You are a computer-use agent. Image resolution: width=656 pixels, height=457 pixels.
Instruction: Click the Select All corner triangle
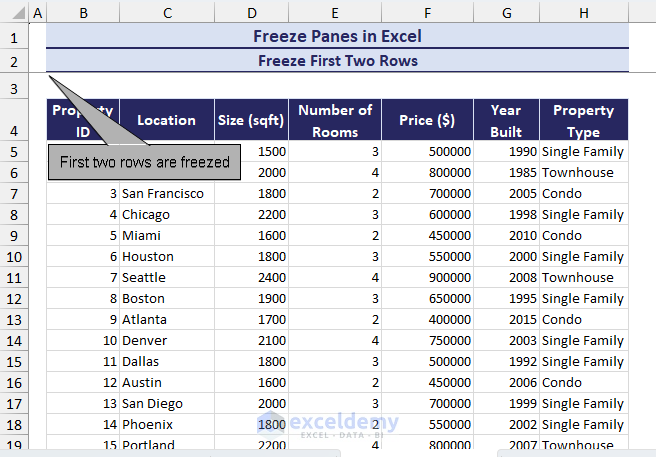coord(17,13)
